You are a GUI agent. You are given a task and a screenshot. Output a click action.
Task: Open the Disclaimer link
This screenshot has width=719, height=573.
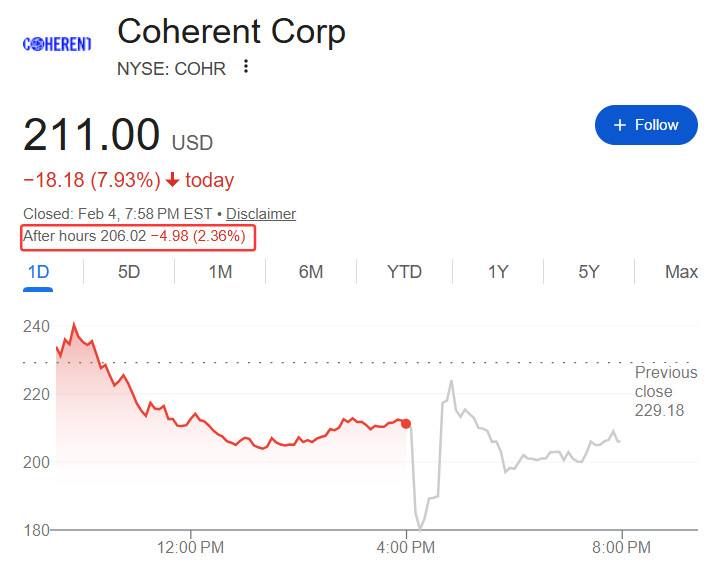(260, 213)
